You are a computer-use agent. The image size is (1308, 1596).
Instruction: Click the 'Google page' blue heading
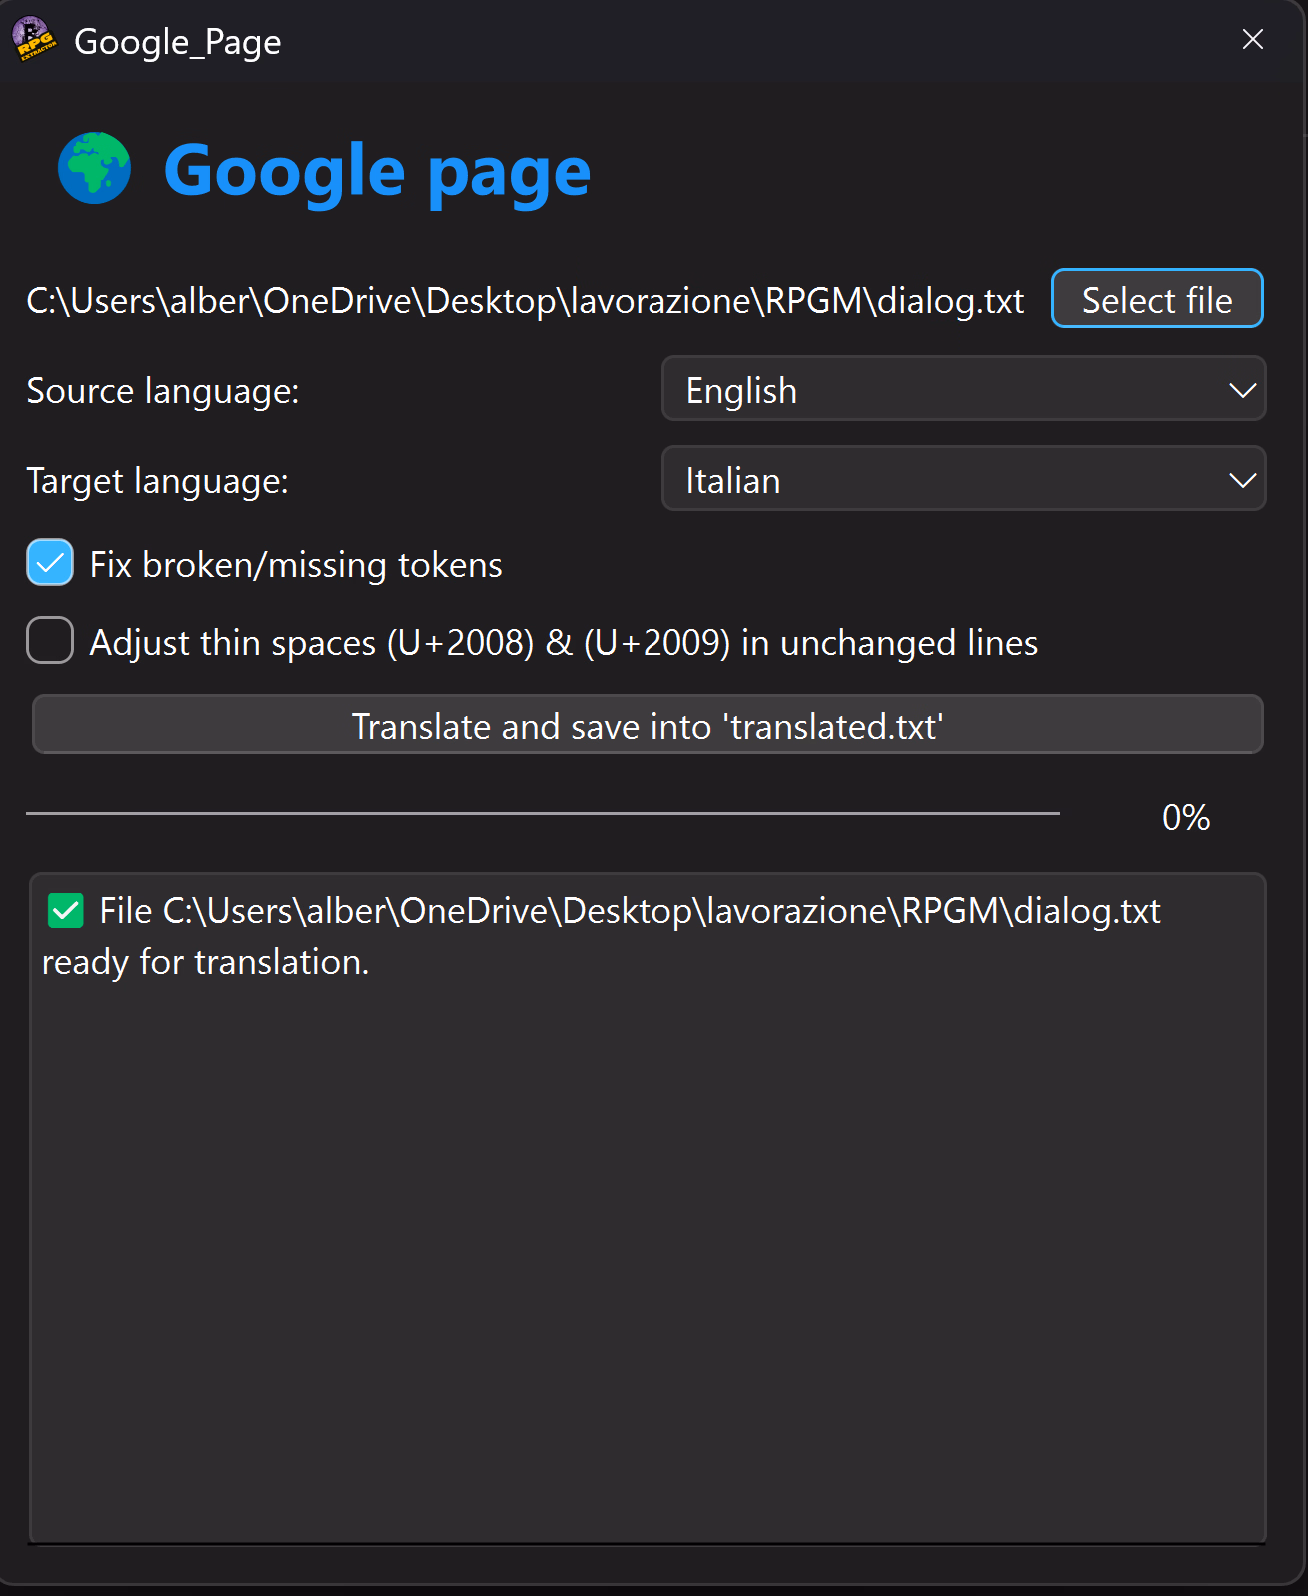(377, 172)
